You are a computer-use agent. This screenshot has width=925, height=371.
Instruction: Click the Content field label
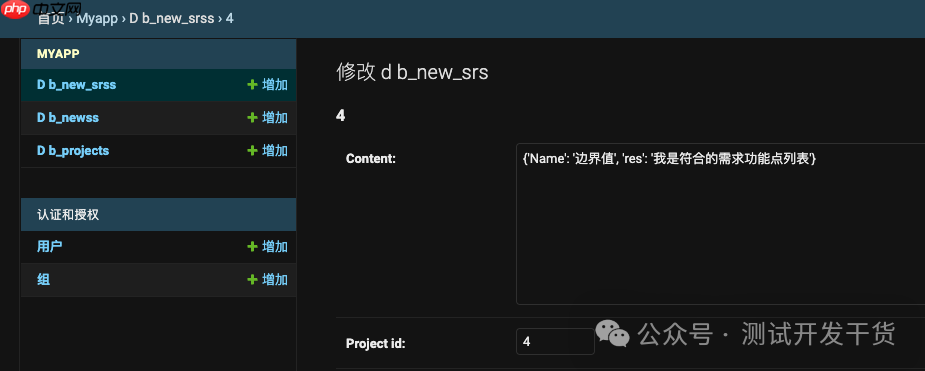tap(370, 159)
